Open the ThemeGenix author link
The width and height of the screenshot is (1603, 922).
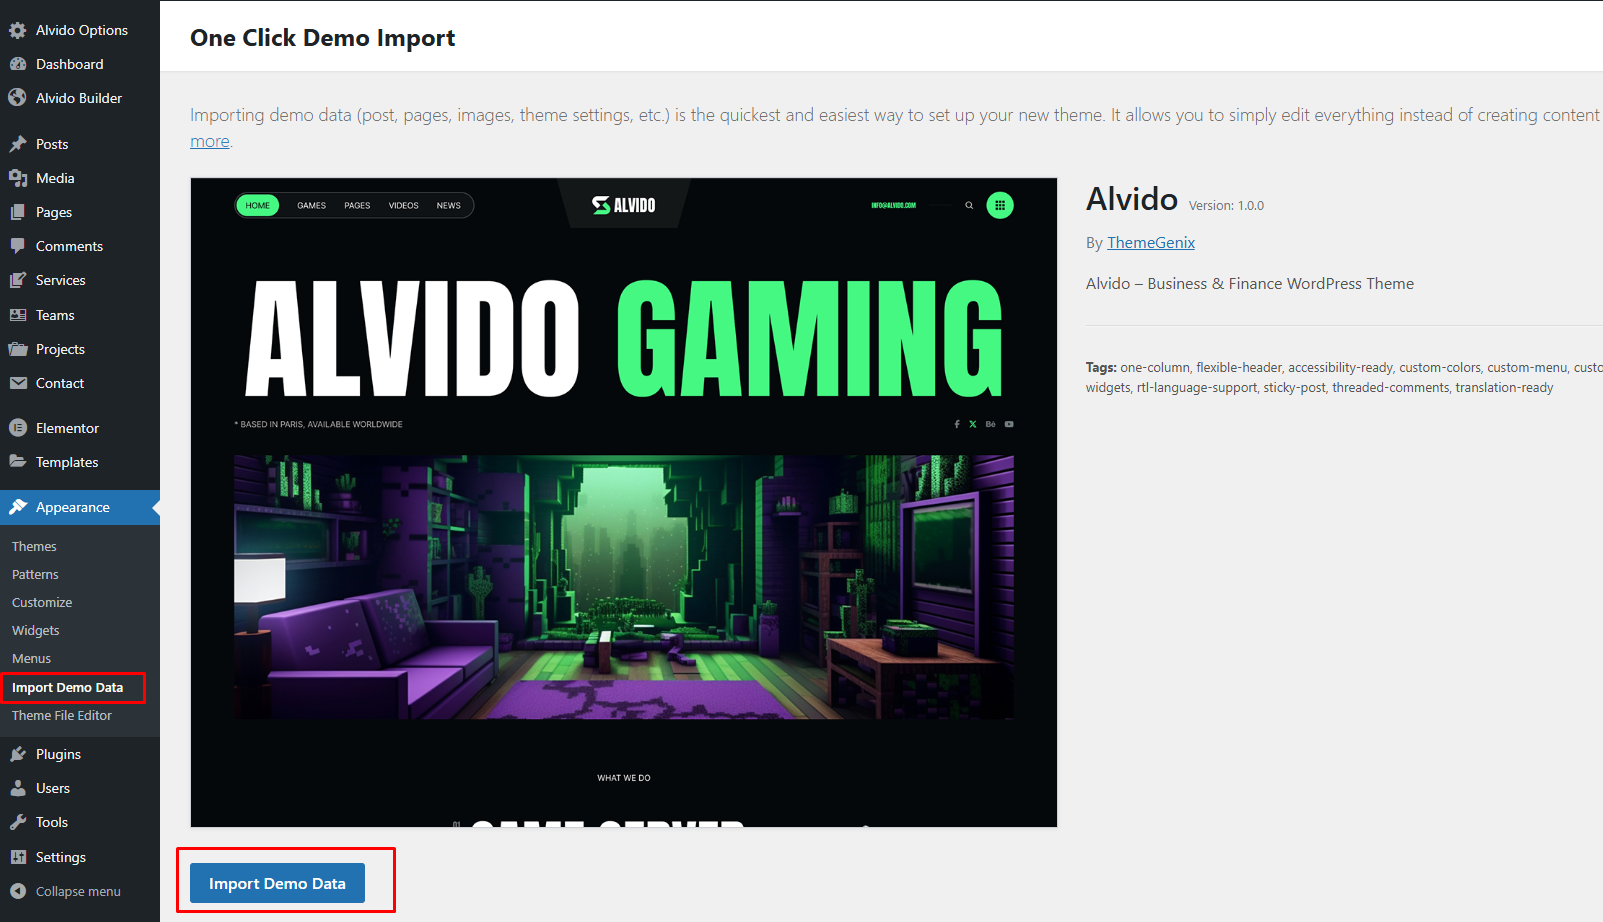1151,243
